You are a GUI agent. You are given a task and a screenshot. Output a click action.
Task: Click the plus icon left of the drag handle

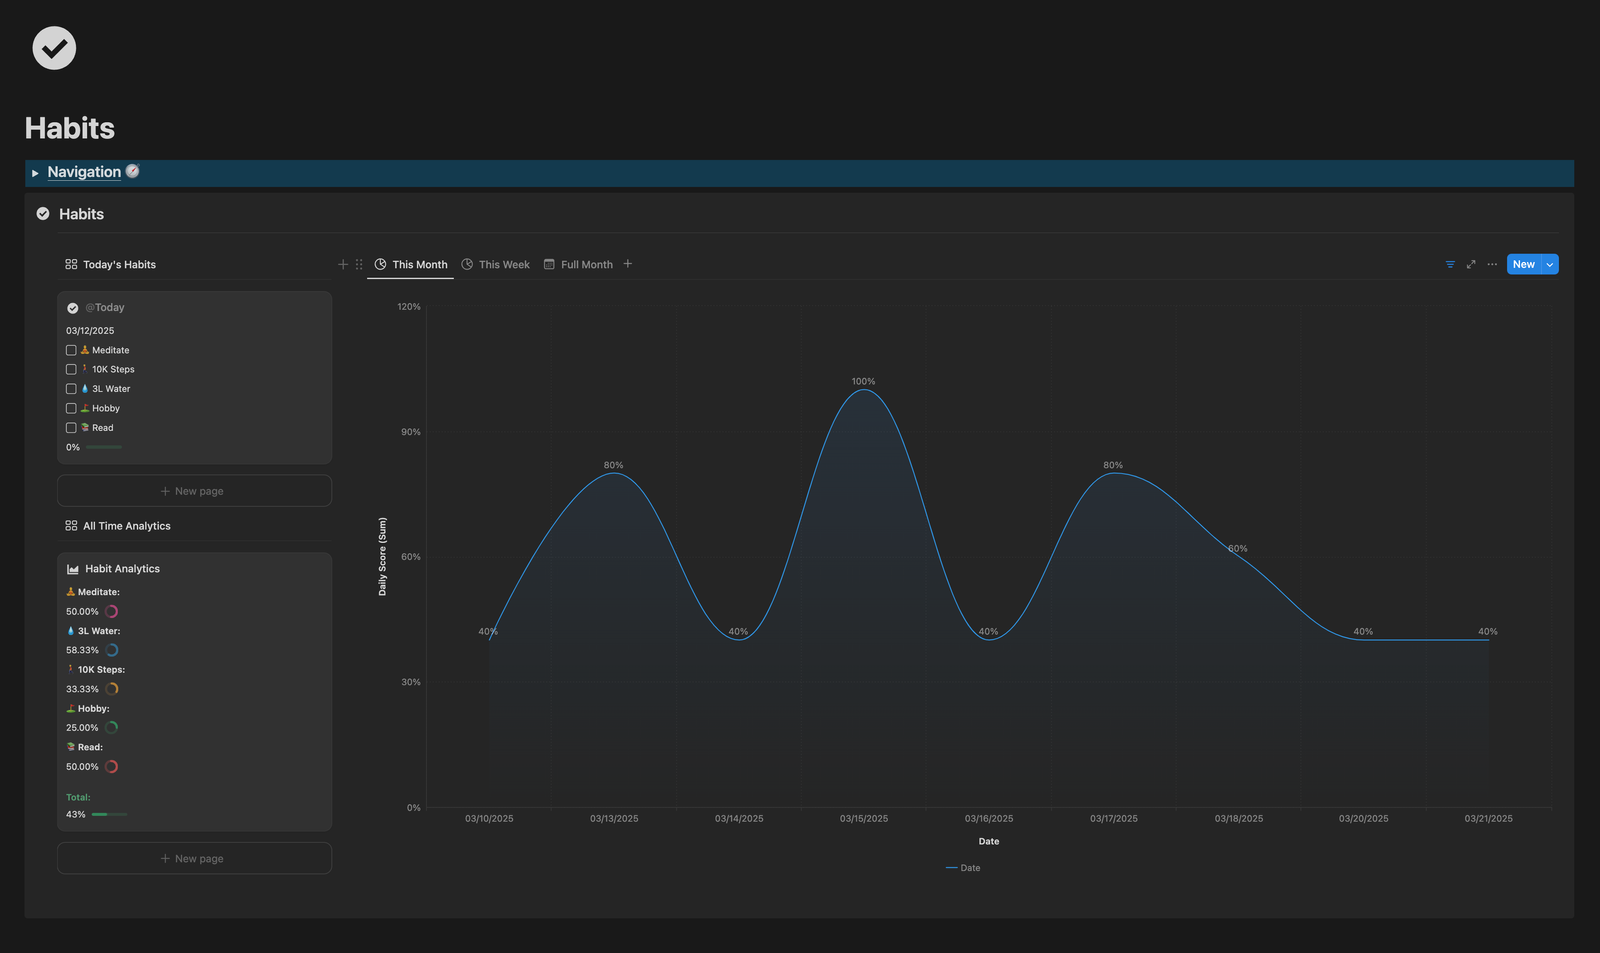coord(343,265)
